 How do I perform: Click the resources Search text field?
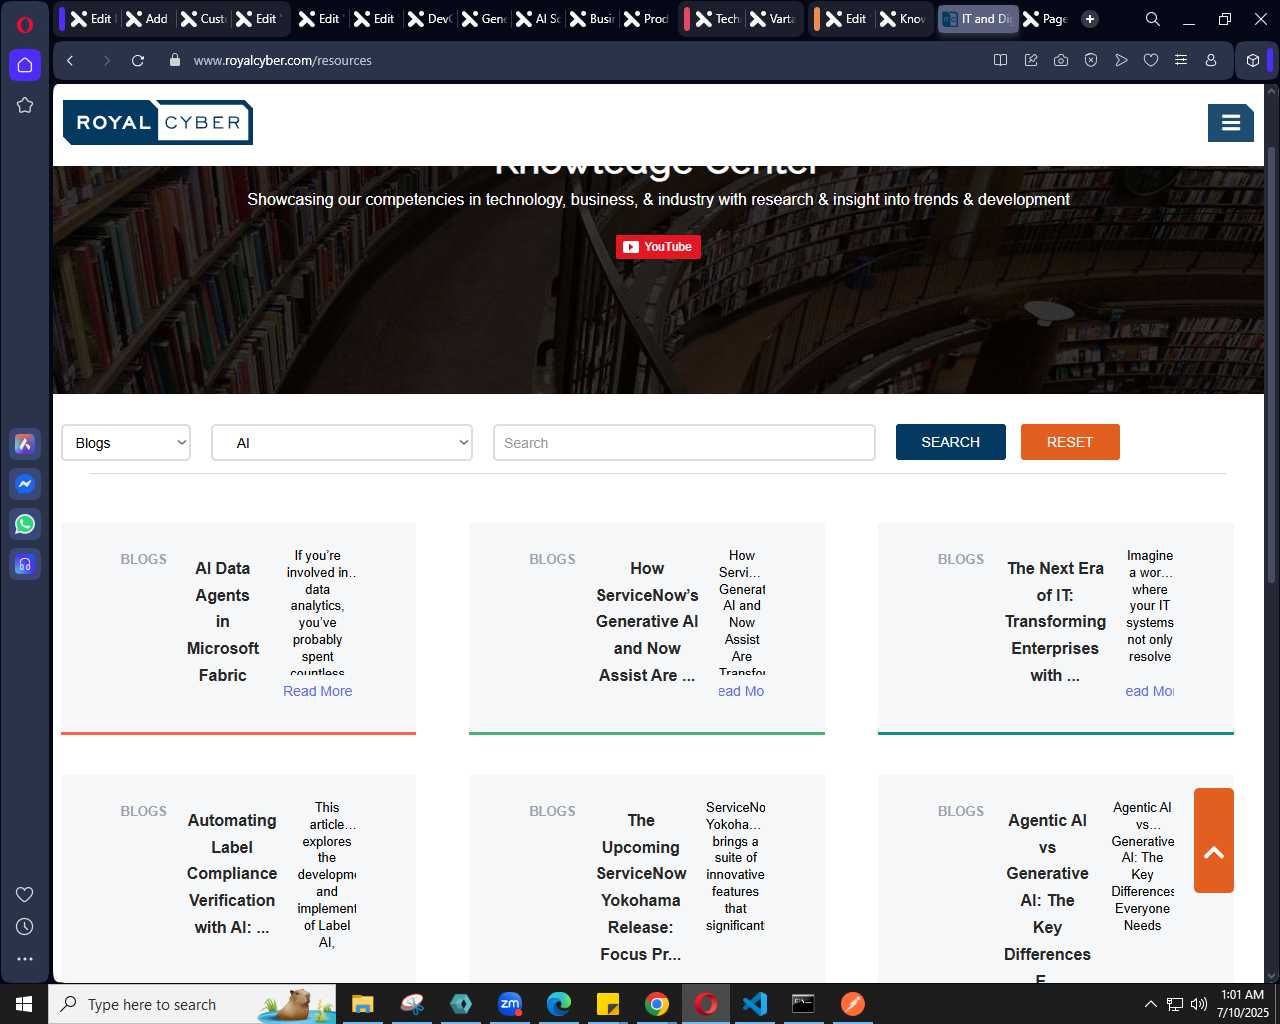pos(684,443)
